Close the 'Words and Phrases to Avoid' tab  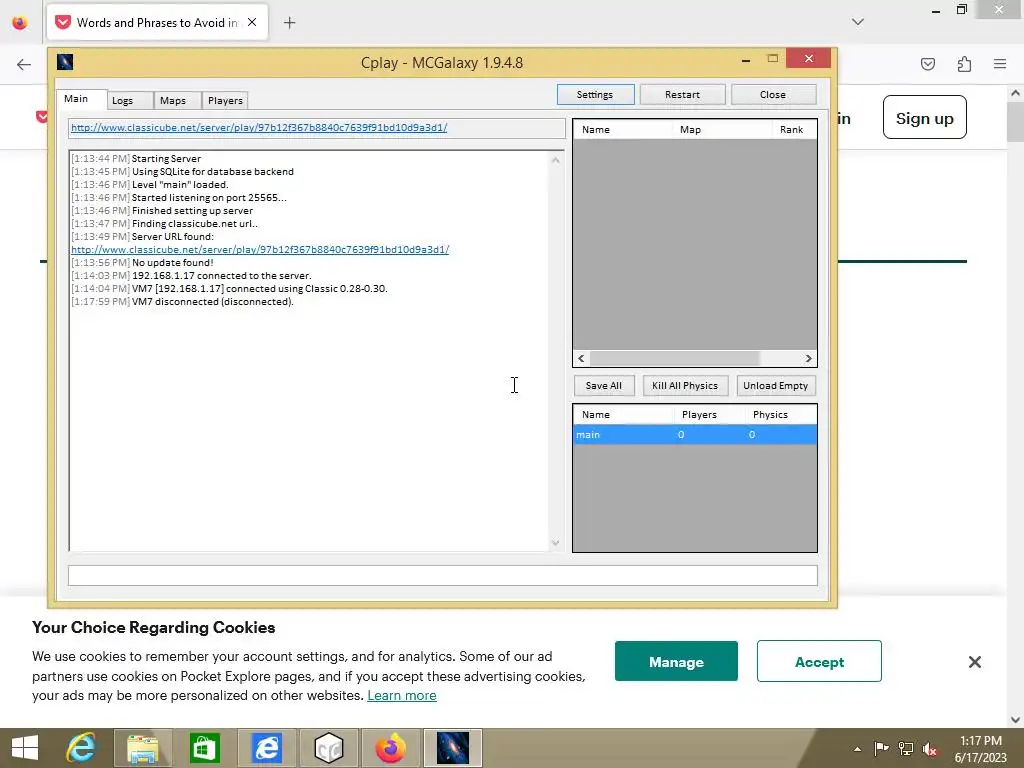click(x=252, y=22)
